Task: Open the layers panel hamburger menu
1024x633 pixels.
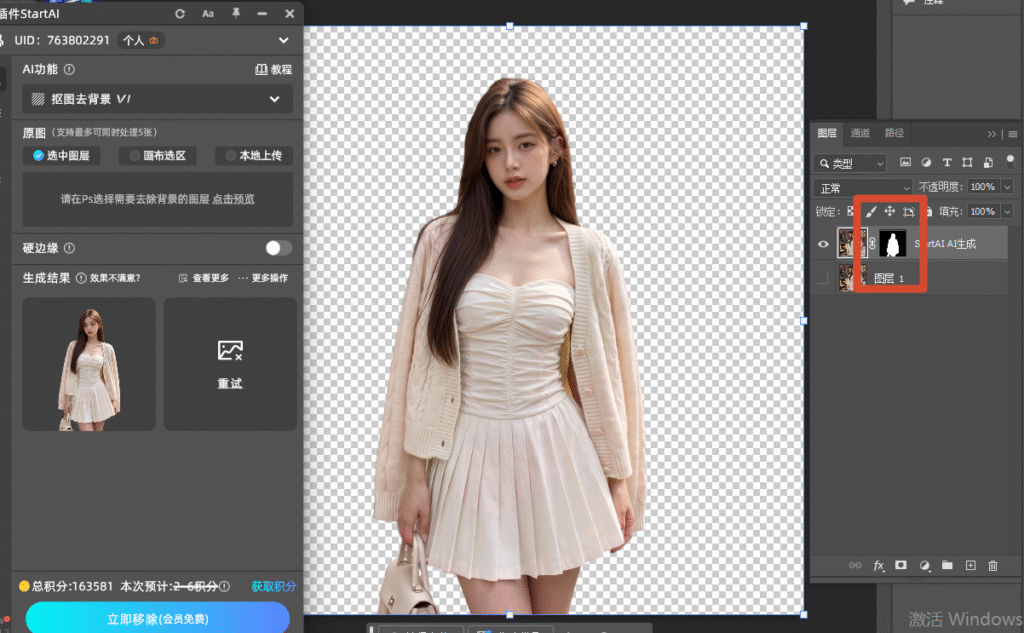Action: pyautogui.click(x=1012, y=134)
